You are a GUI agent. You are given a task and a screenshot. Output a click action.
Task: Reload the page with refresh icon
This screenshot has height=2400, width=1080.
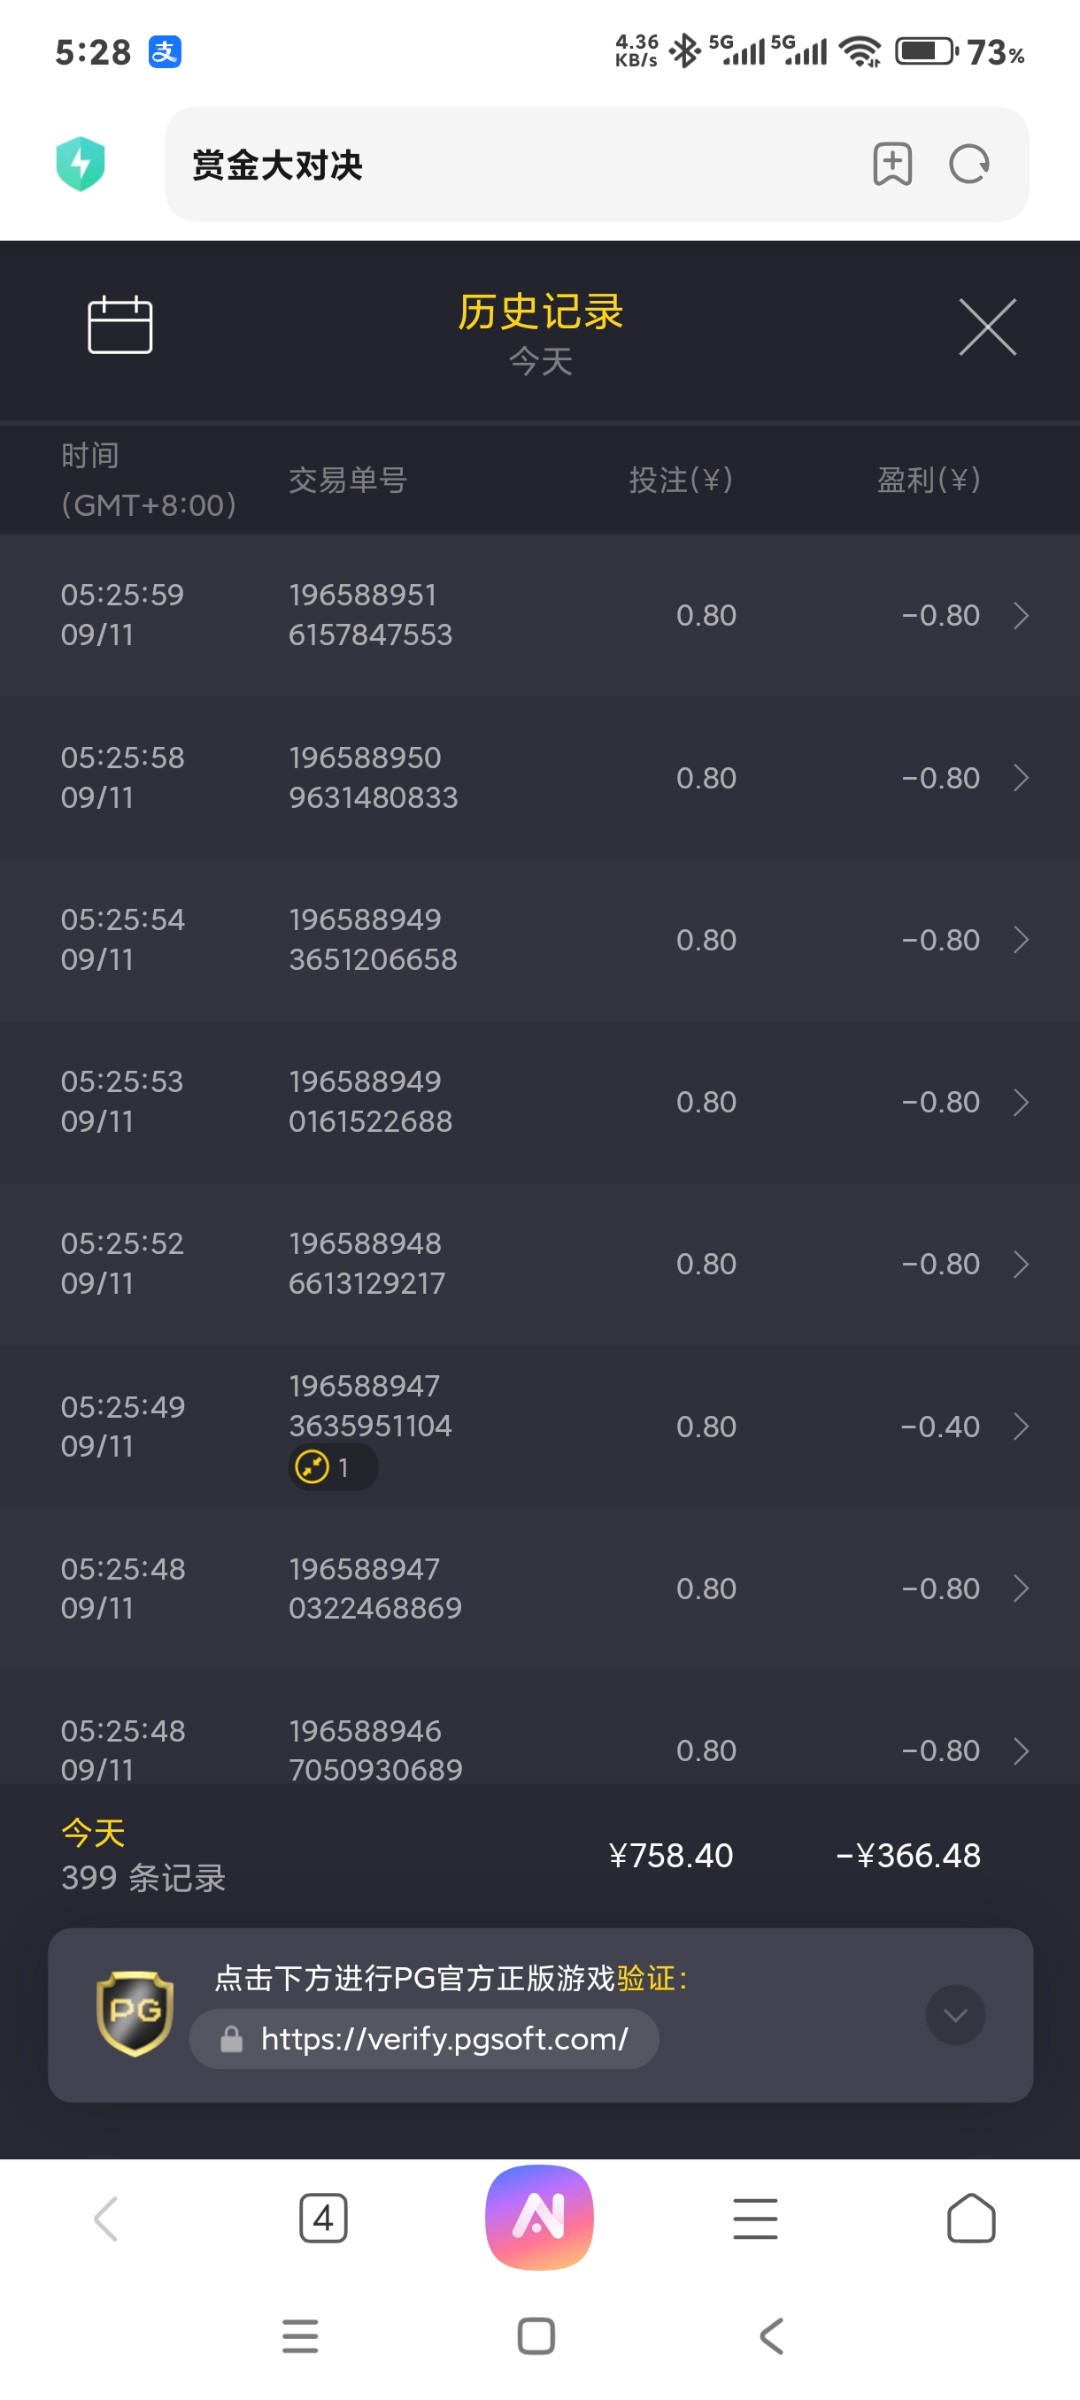(968, 164)
